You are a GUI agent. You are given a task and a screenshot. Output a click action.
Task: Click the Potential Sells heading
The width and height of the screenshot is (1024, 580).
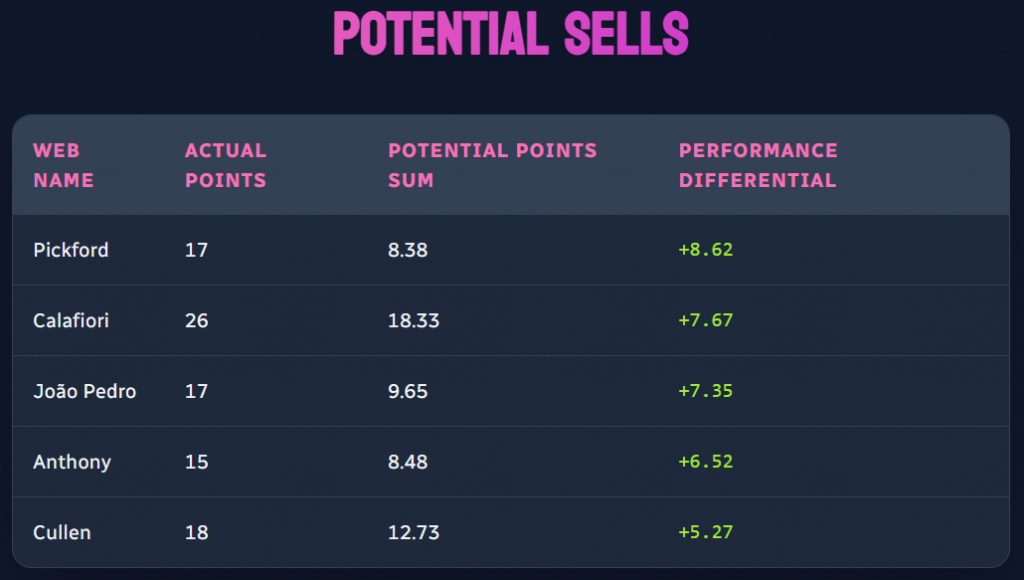(x=511, y=35)
